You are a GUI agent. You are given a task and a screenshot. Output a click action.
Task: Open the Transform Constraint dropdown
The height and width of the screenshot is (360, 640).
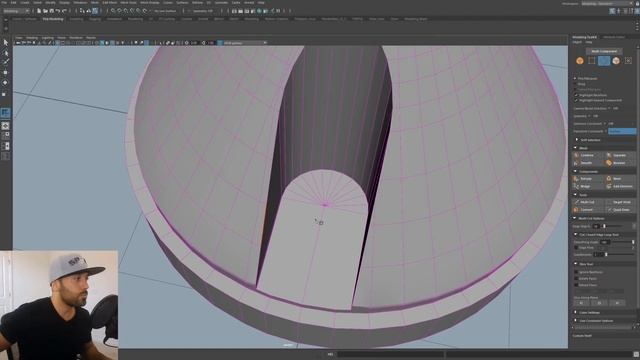tap(622, 131)
